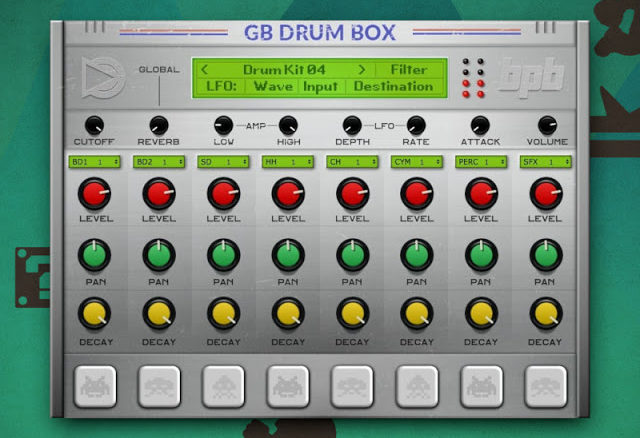The image size is (640, 438).
Task: Click the global CUTOFF knob
Action: point(94,125)
